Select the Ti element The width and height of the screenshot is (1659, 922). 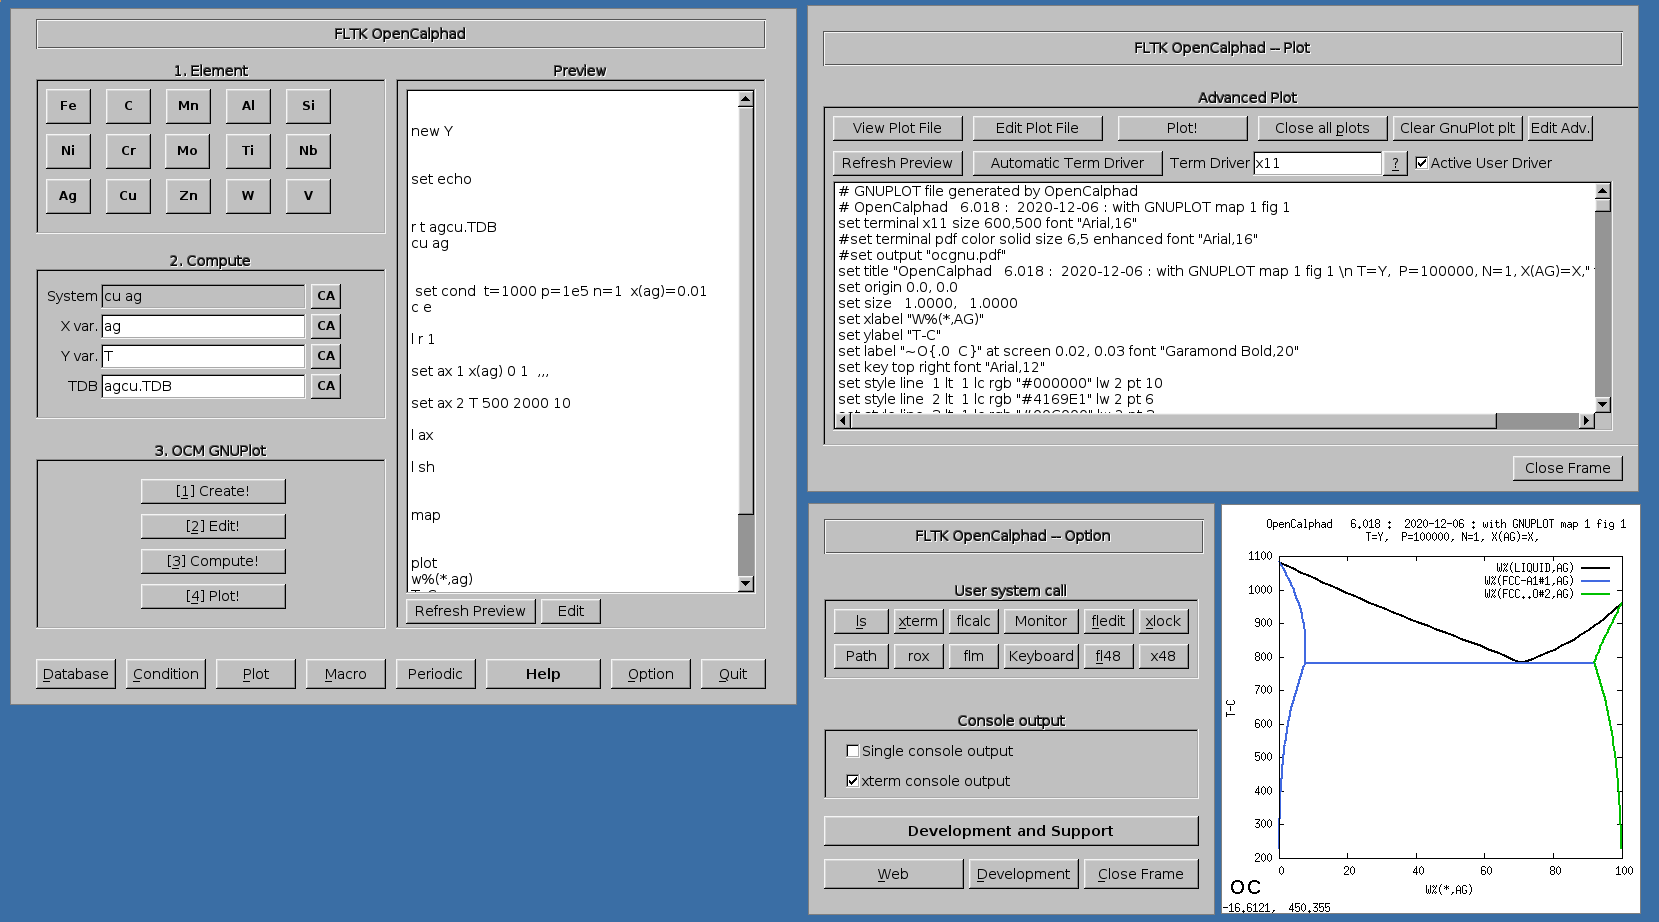pos(248,151)
